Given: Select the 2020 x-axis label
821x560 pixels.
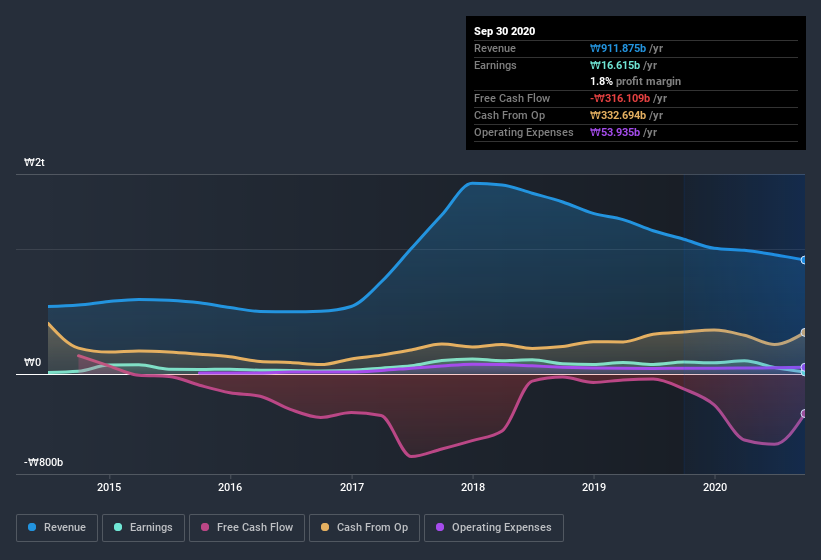Looking at the screenshot, I should [x=715, y=487].
